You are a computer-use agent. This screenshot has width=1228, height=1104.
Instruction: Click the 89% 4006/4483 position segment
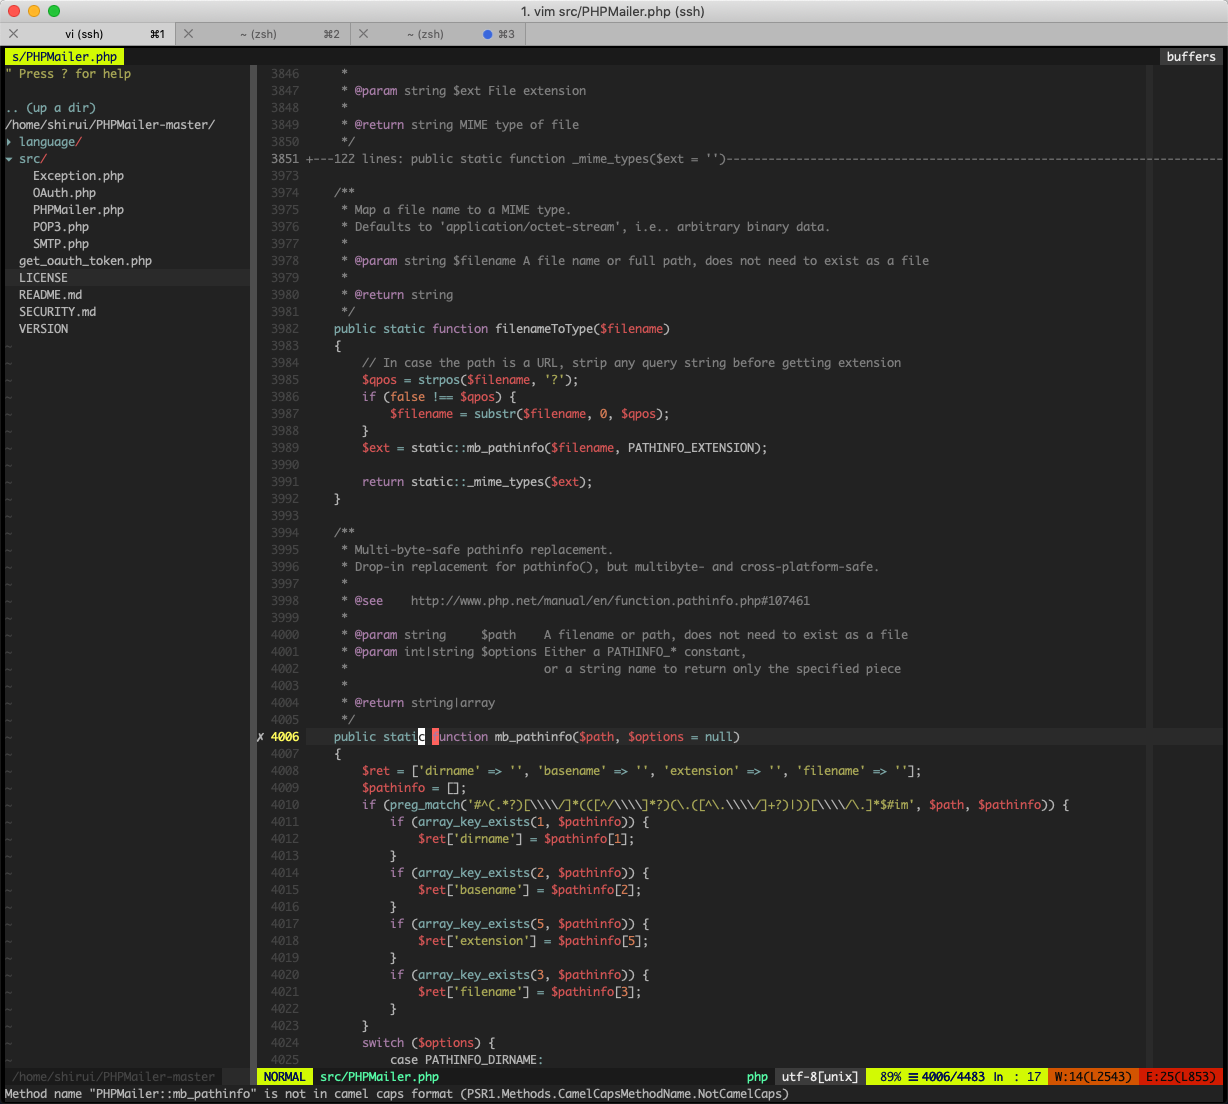957,1077
